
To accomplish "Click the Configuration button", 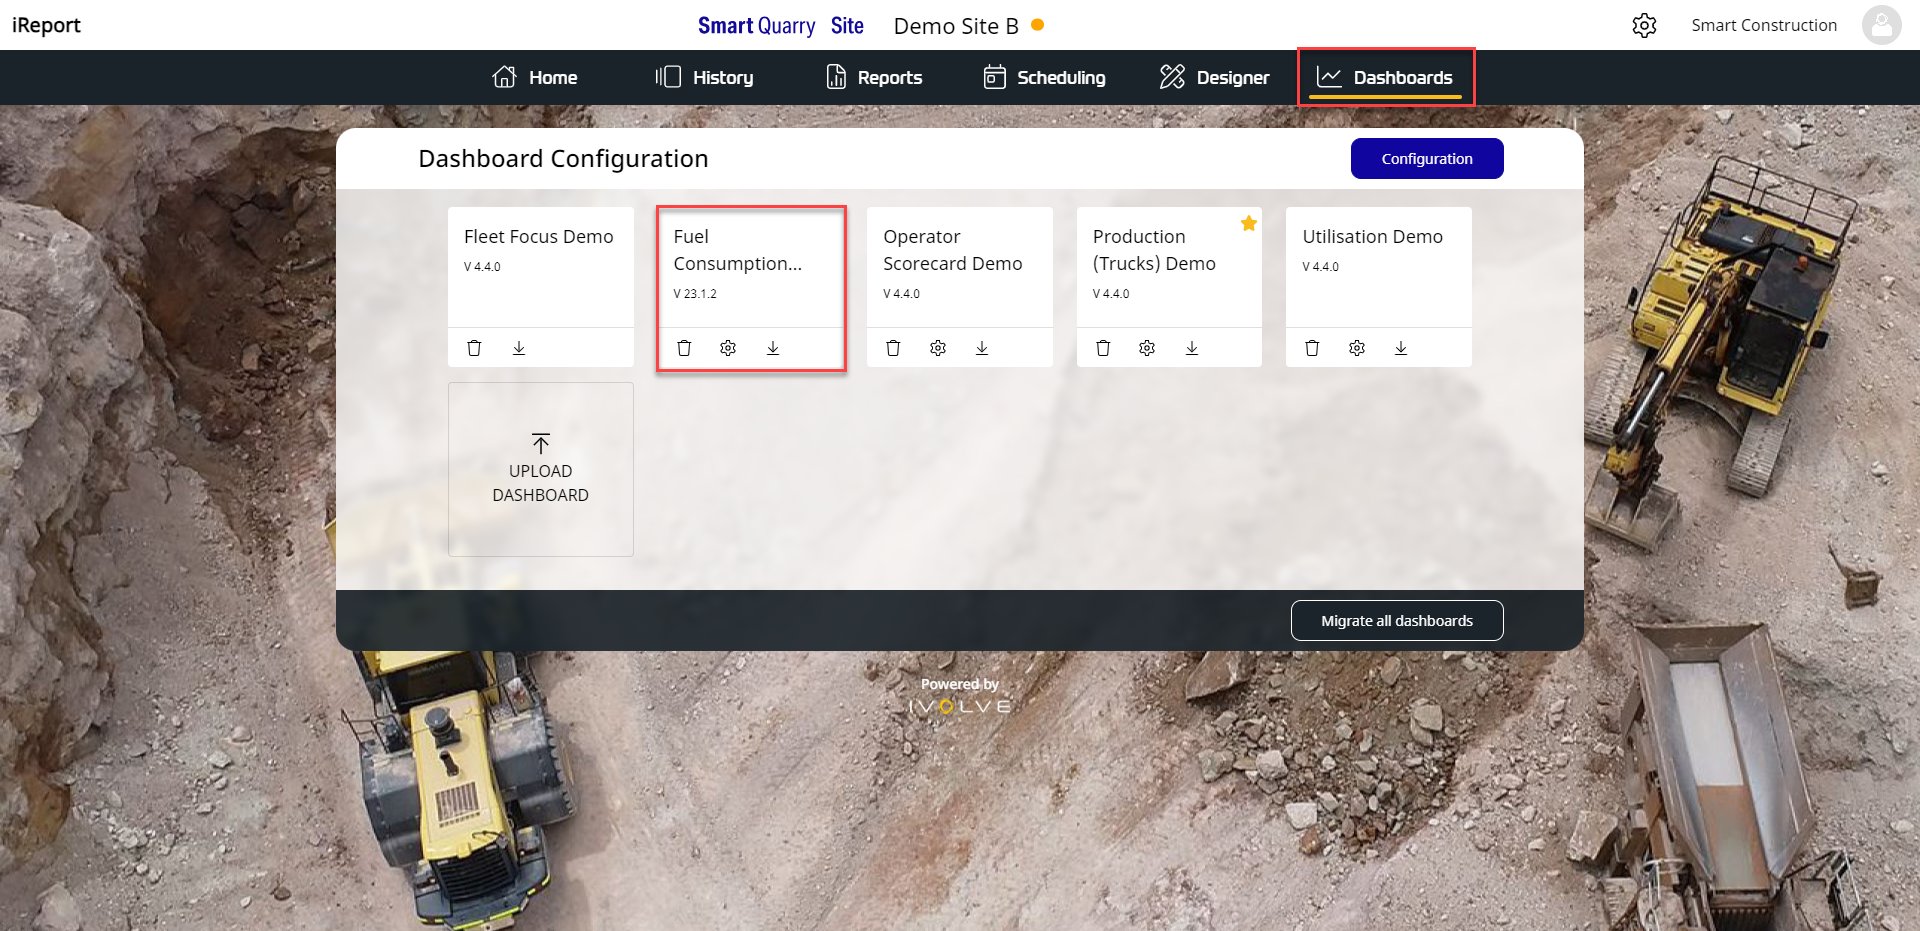I will (x=1427, y=159).
